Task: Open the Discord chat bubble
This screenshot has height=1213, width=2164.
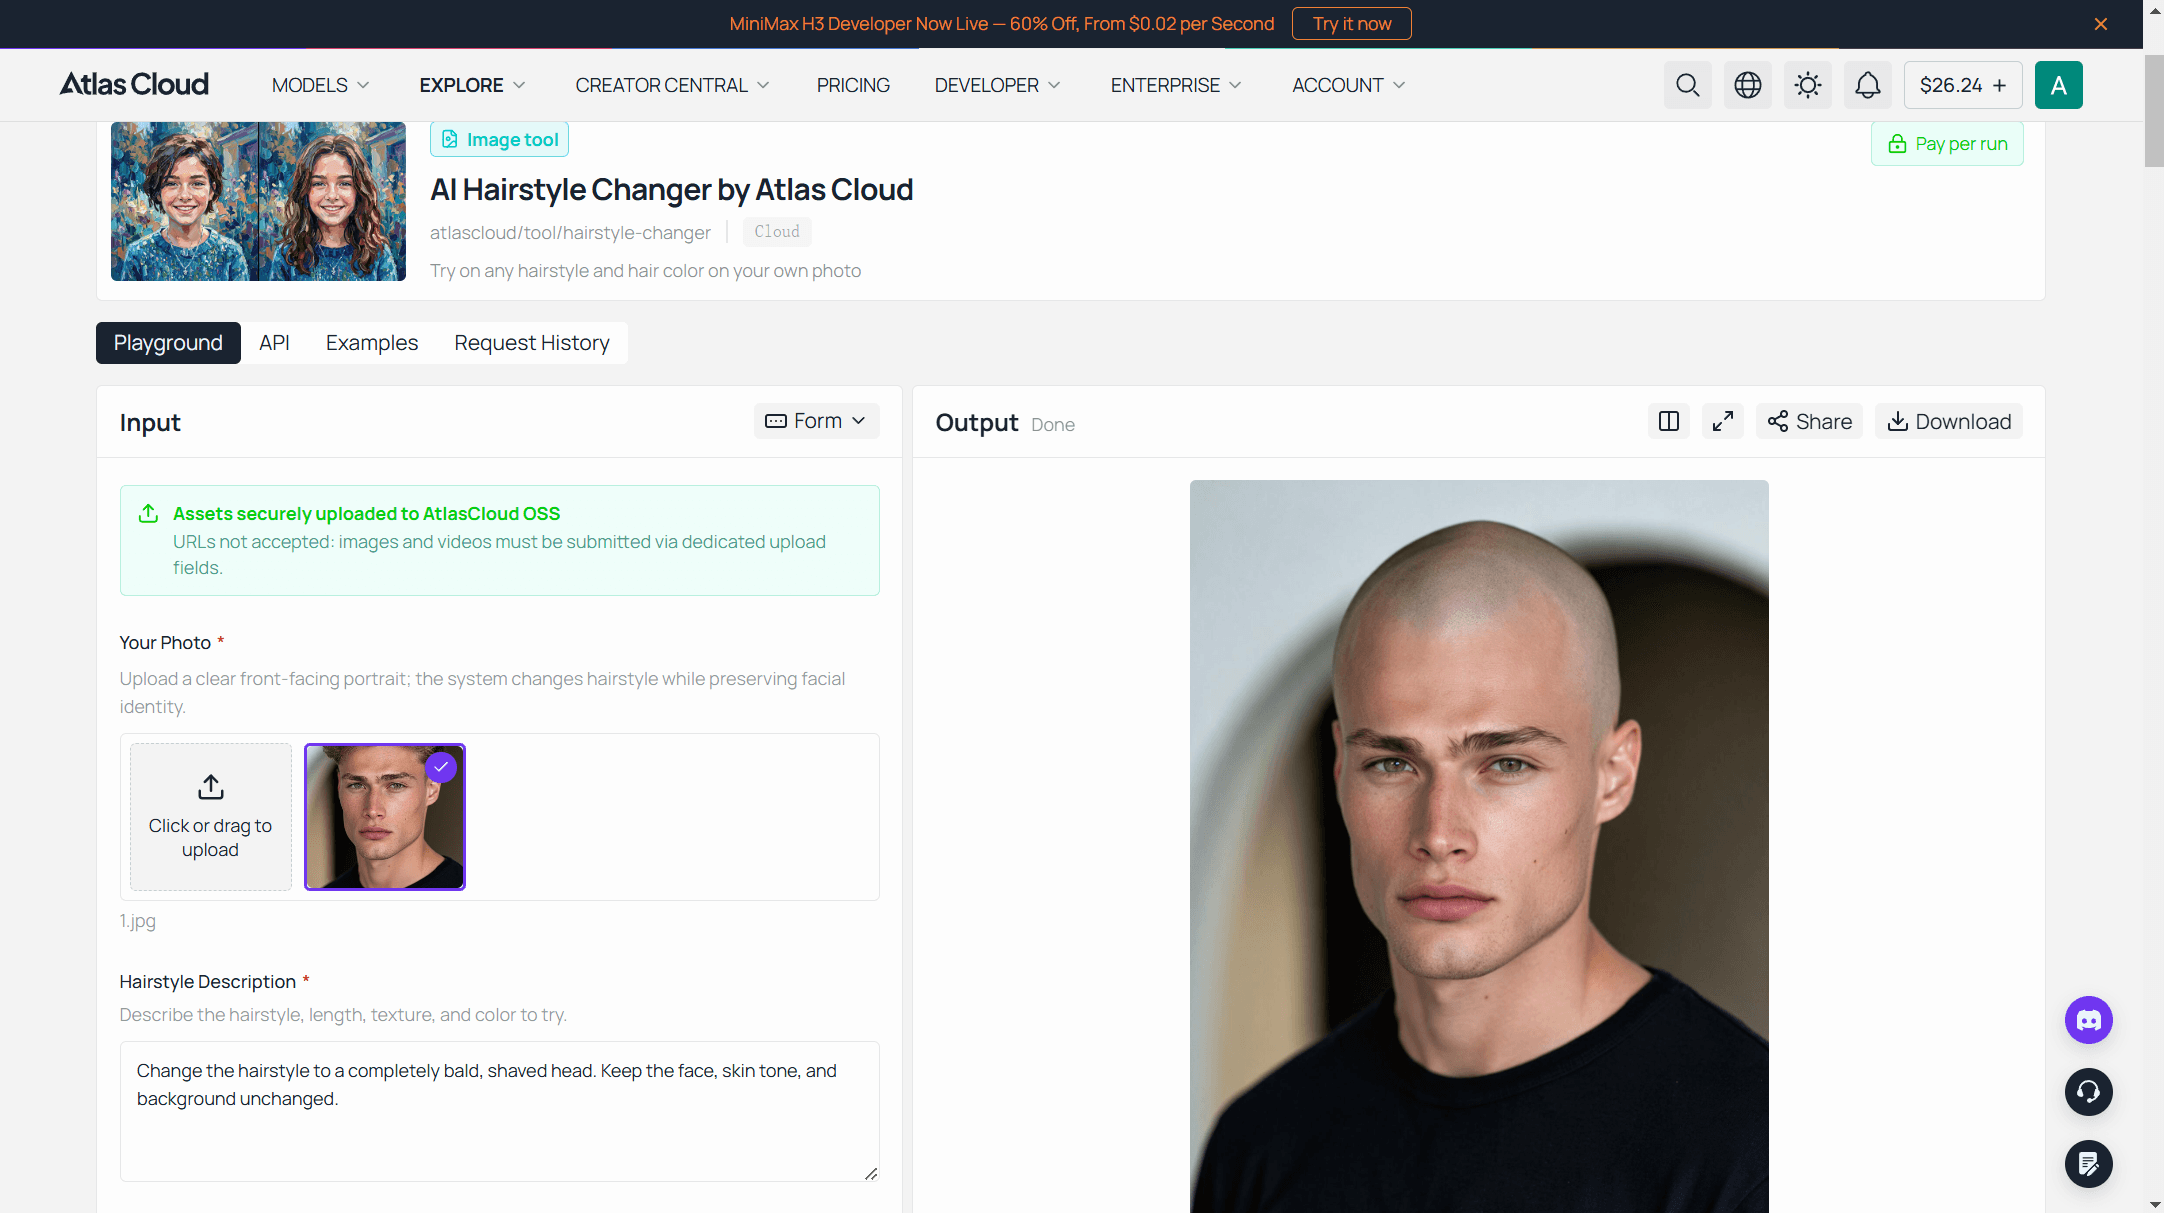Action: pos(2088,1020)
